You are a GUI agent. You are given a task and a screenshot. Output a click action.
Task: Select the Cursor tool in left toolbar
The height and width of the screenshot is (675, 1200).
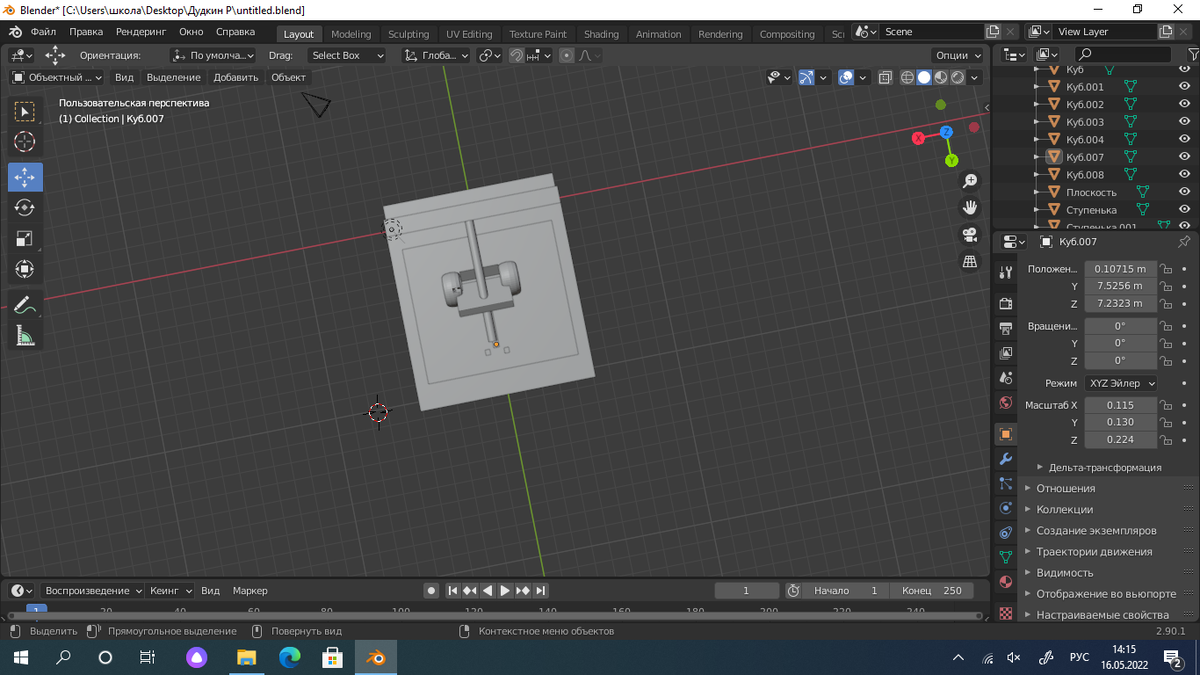[25, 142]
